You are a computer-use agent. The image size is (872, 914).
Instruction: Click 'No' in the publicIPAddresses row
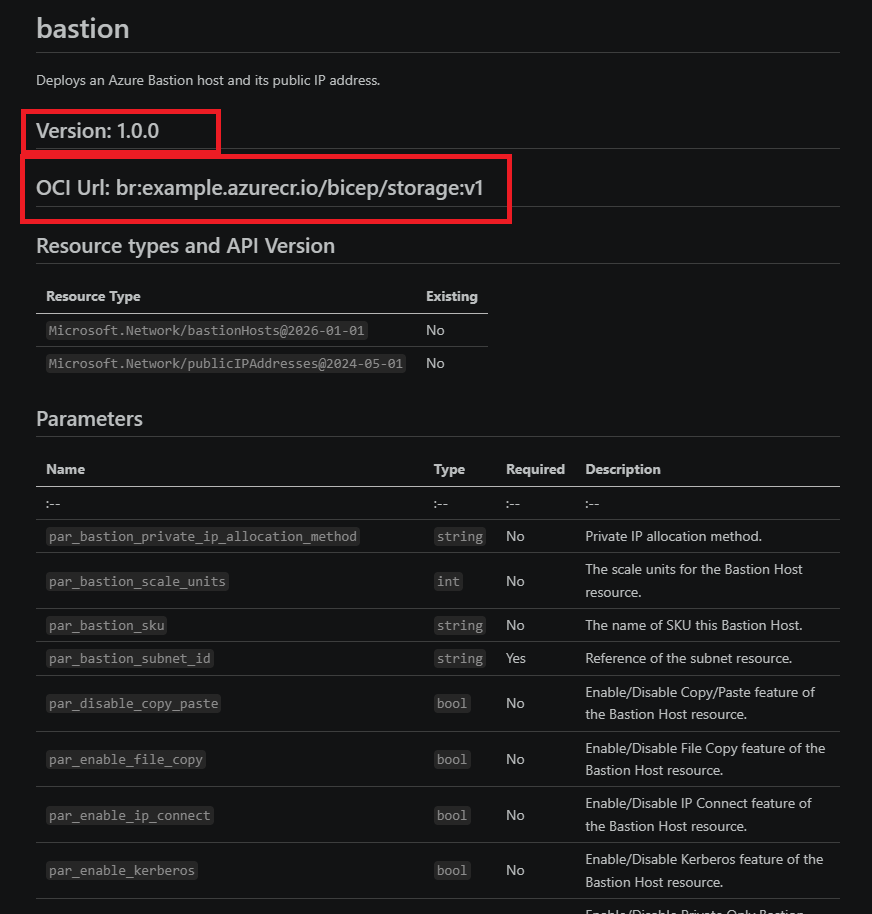pyautogui.click(x=435, y=364)
